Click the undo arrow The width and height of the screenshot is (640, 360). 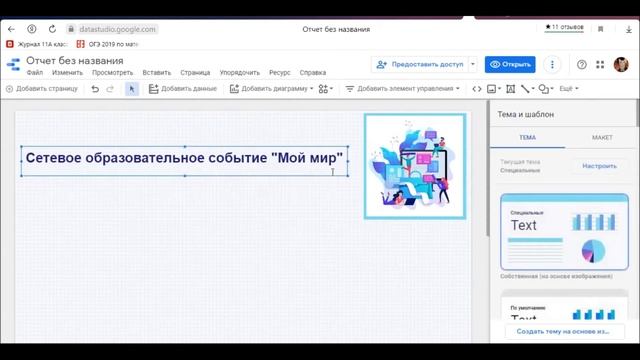[95, 89]
